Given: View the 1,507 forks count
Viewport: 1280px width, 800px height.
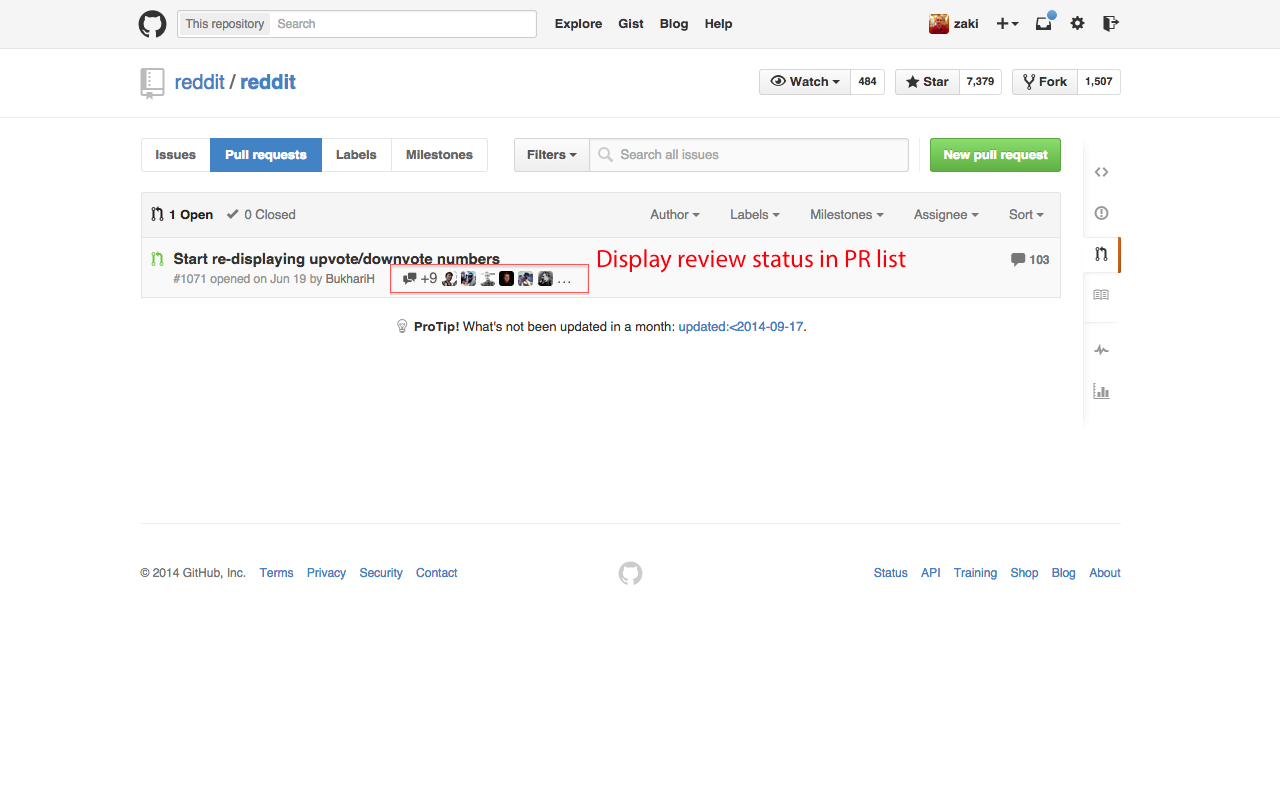Looking at the screenshot, I should [1099, 82].
